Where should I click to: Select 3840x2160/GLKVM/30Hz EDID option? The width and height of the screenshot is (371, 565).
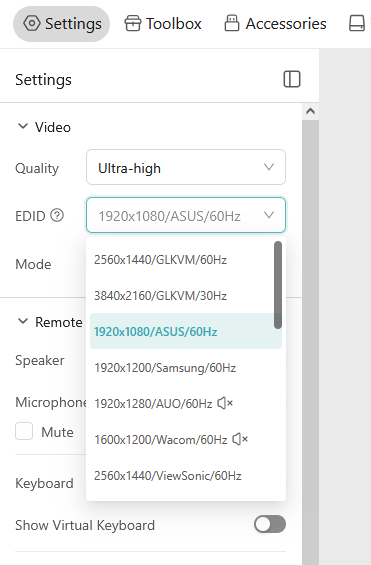coord(186,295)
